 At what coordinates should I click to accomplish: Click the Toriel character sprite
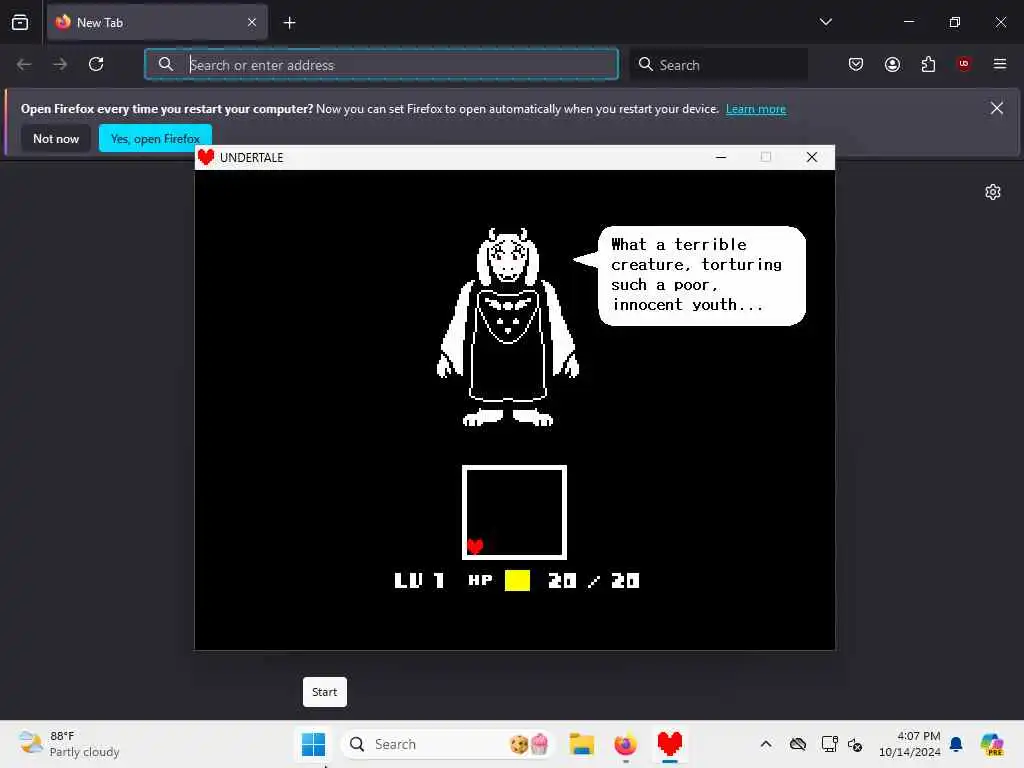tap(508, 327)
